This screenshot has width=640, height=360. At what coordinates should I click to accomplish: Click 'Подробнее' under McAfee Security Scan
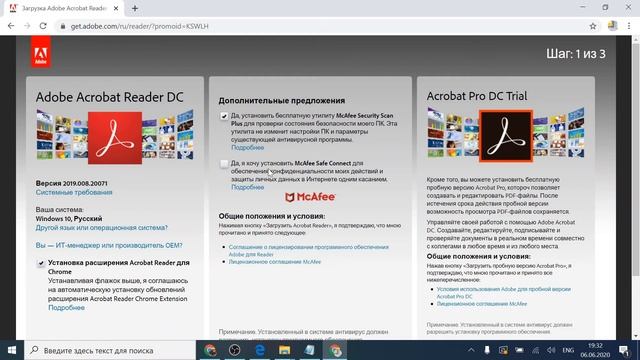click(247, 147)
